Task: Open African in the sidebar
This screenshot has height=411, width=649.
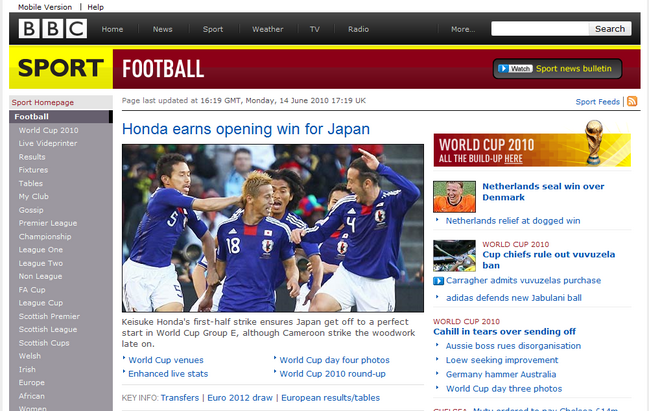Action: [x=31, y=396]
